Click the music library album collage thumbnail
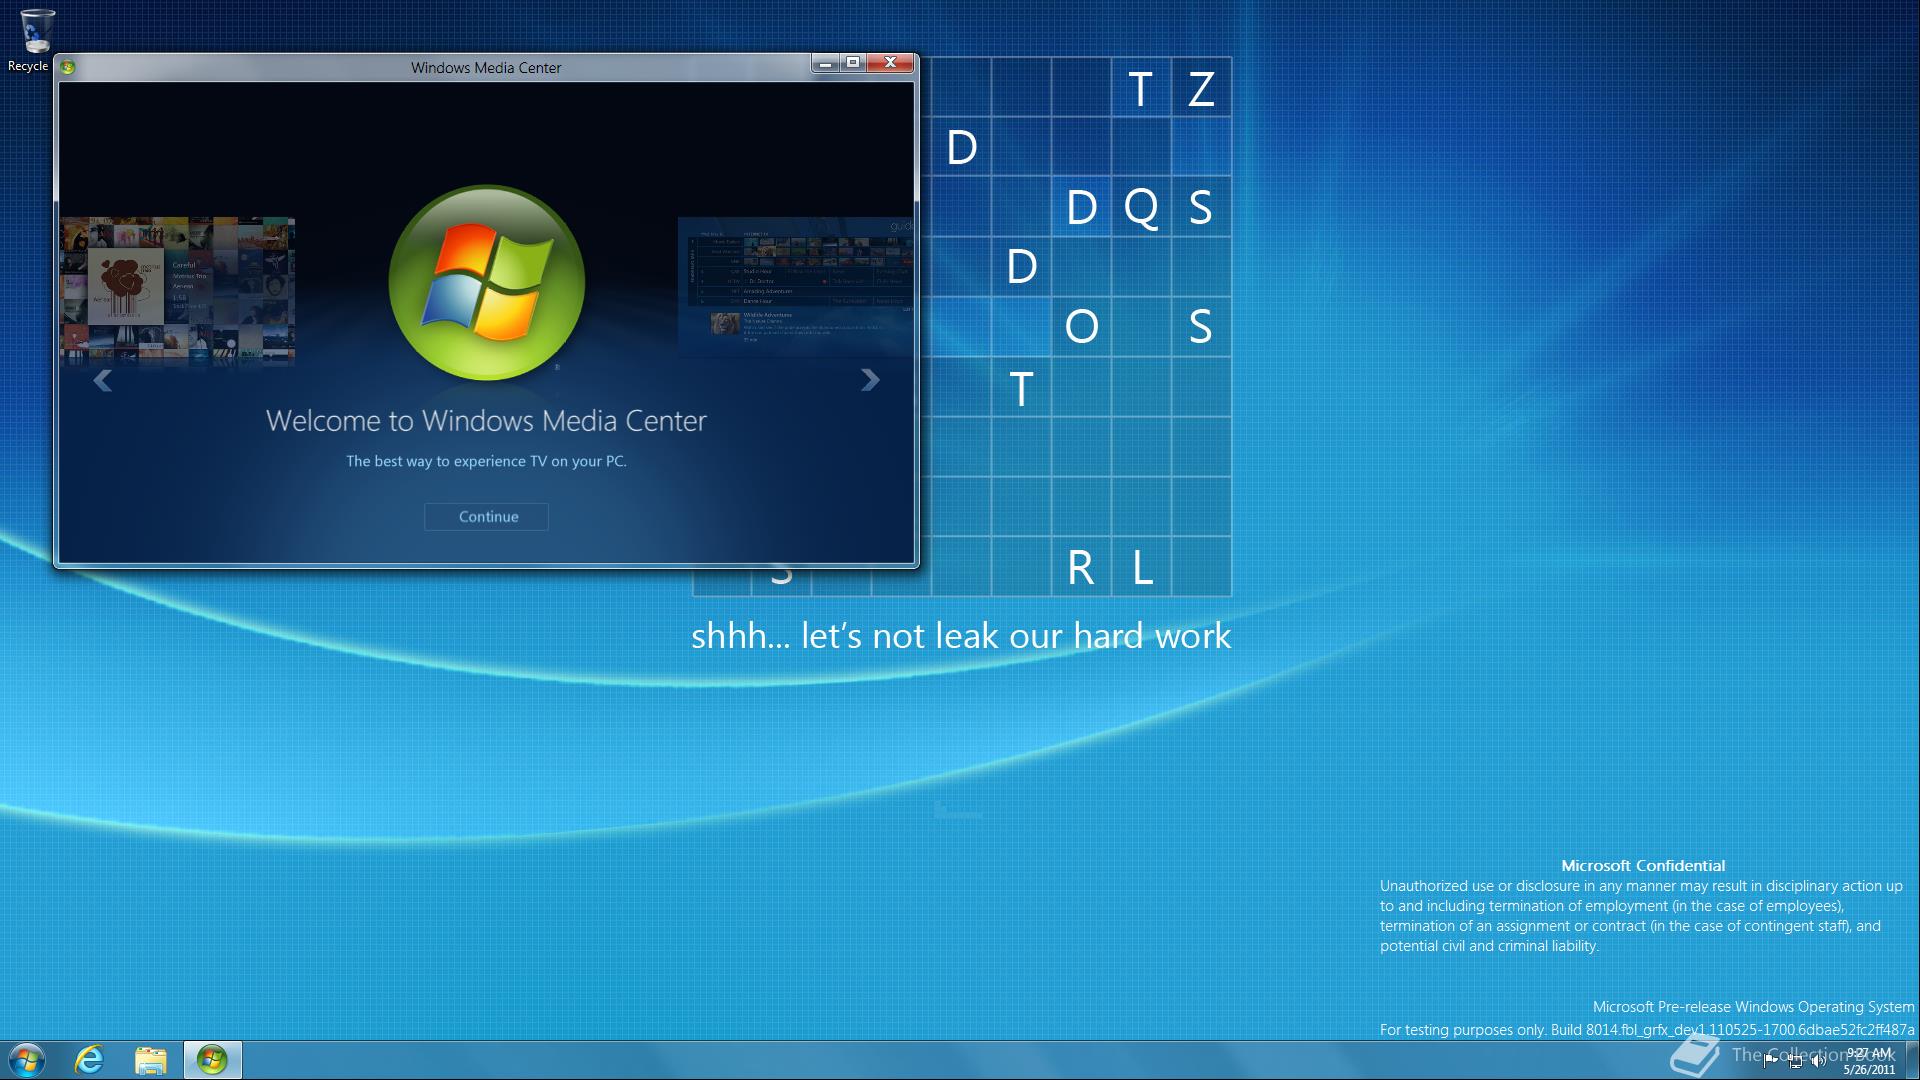 pos(177,291)
